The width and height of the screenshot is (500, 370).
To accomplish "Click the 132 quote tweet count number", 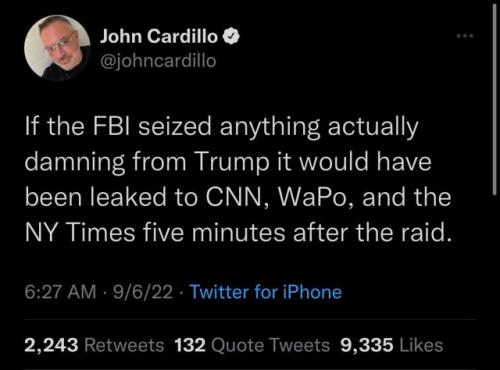I will click(x=190, y=345).
